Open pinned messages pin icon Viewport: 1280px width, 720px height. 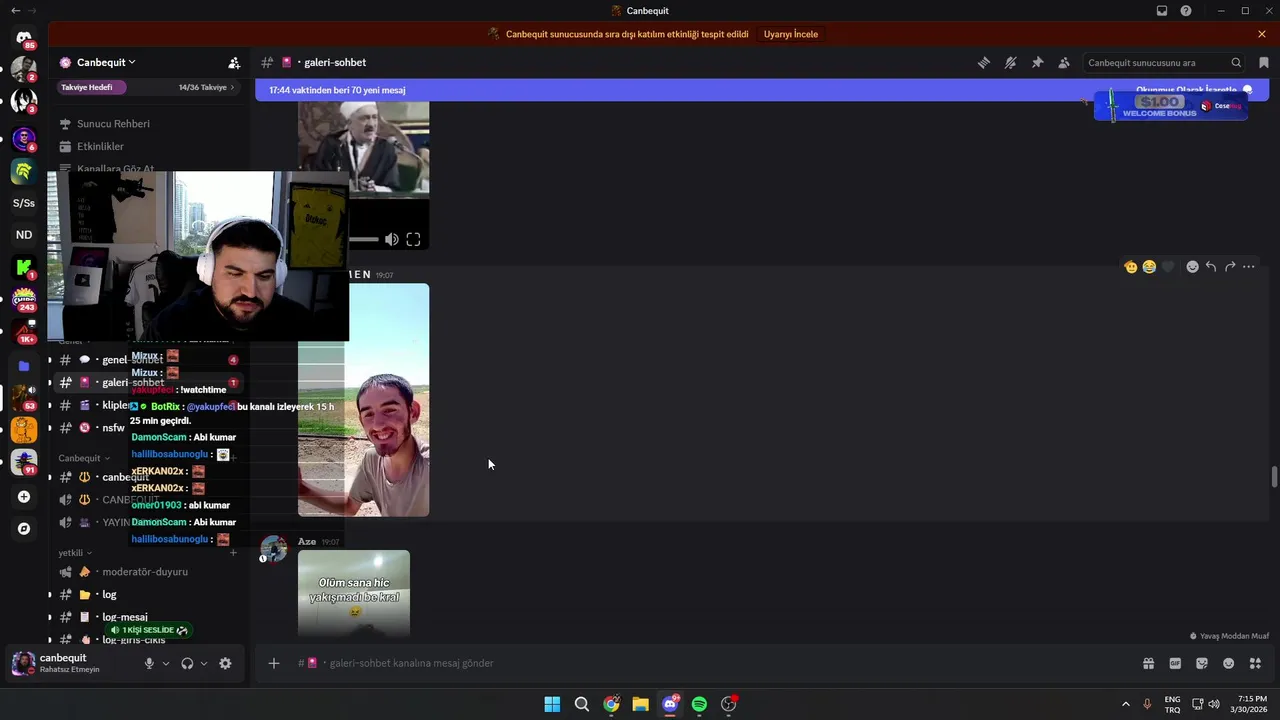point(1038,62)
